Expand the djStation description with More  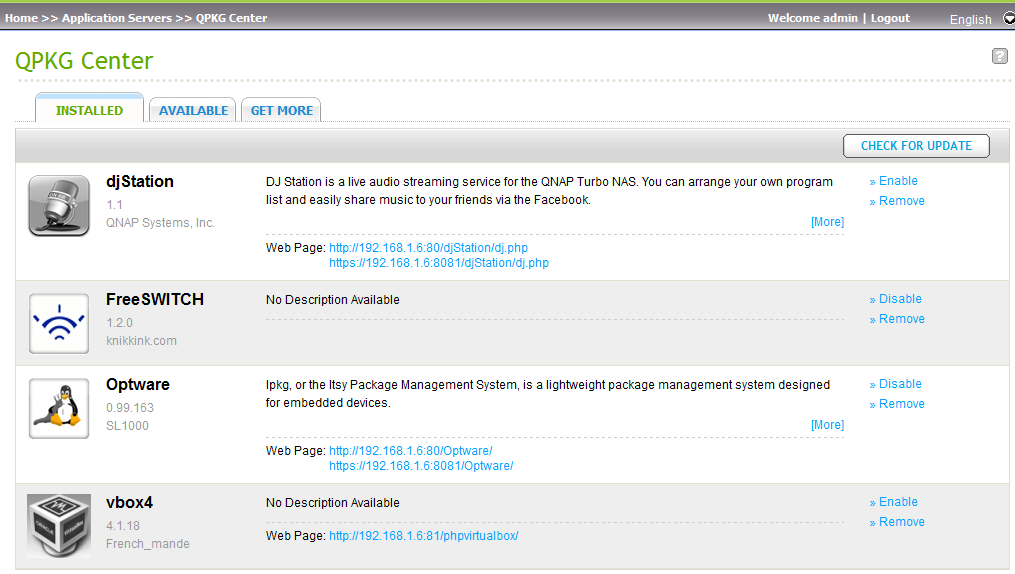[827, 222]
